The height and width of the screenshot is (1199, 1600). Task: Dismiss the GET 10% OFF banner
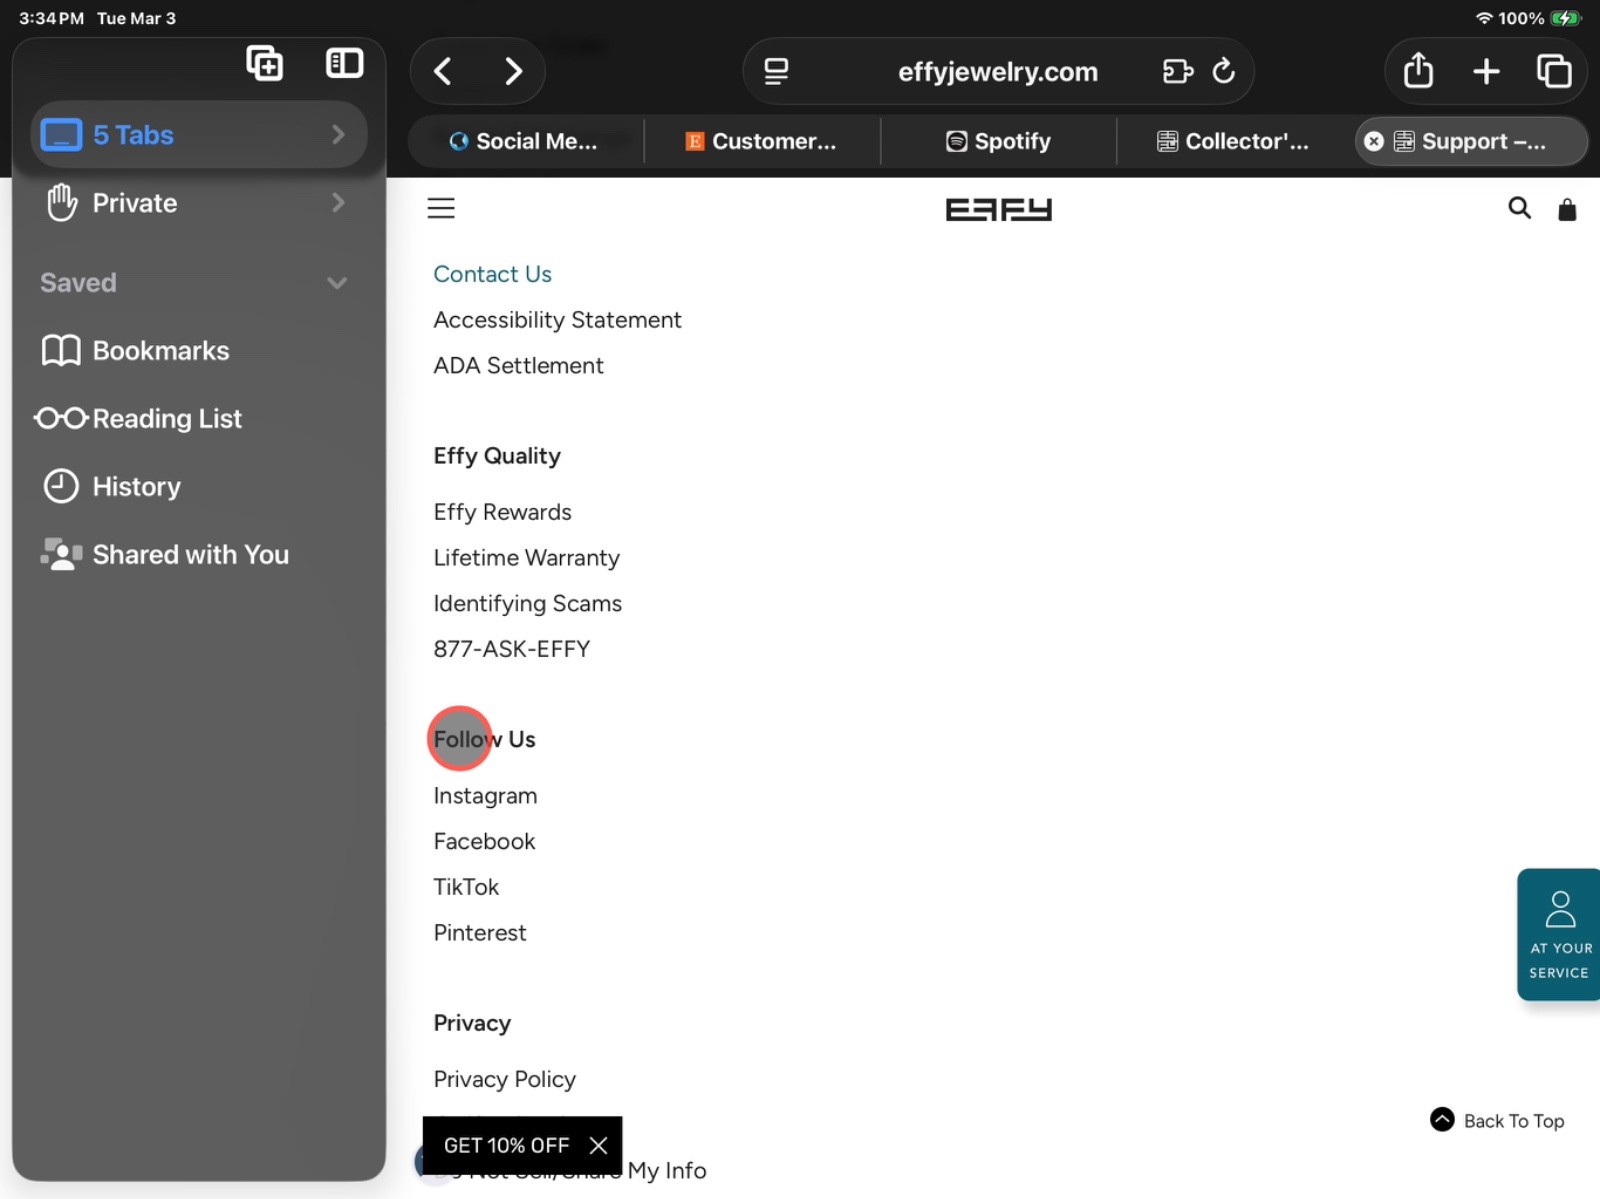click(x=598, y=1145)
